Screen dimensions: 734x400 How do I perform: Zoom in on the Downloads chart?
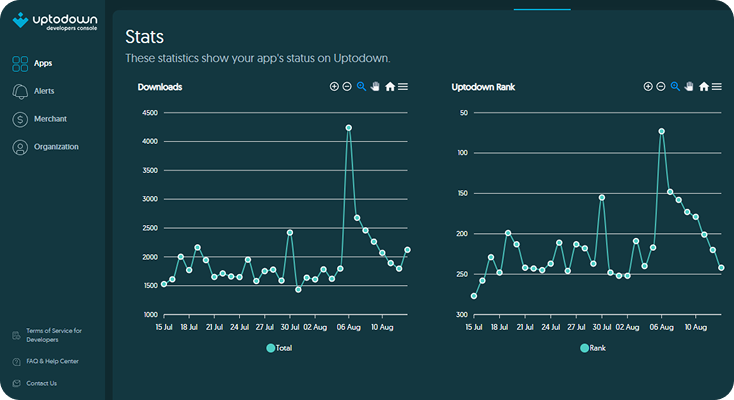(334, 87)
